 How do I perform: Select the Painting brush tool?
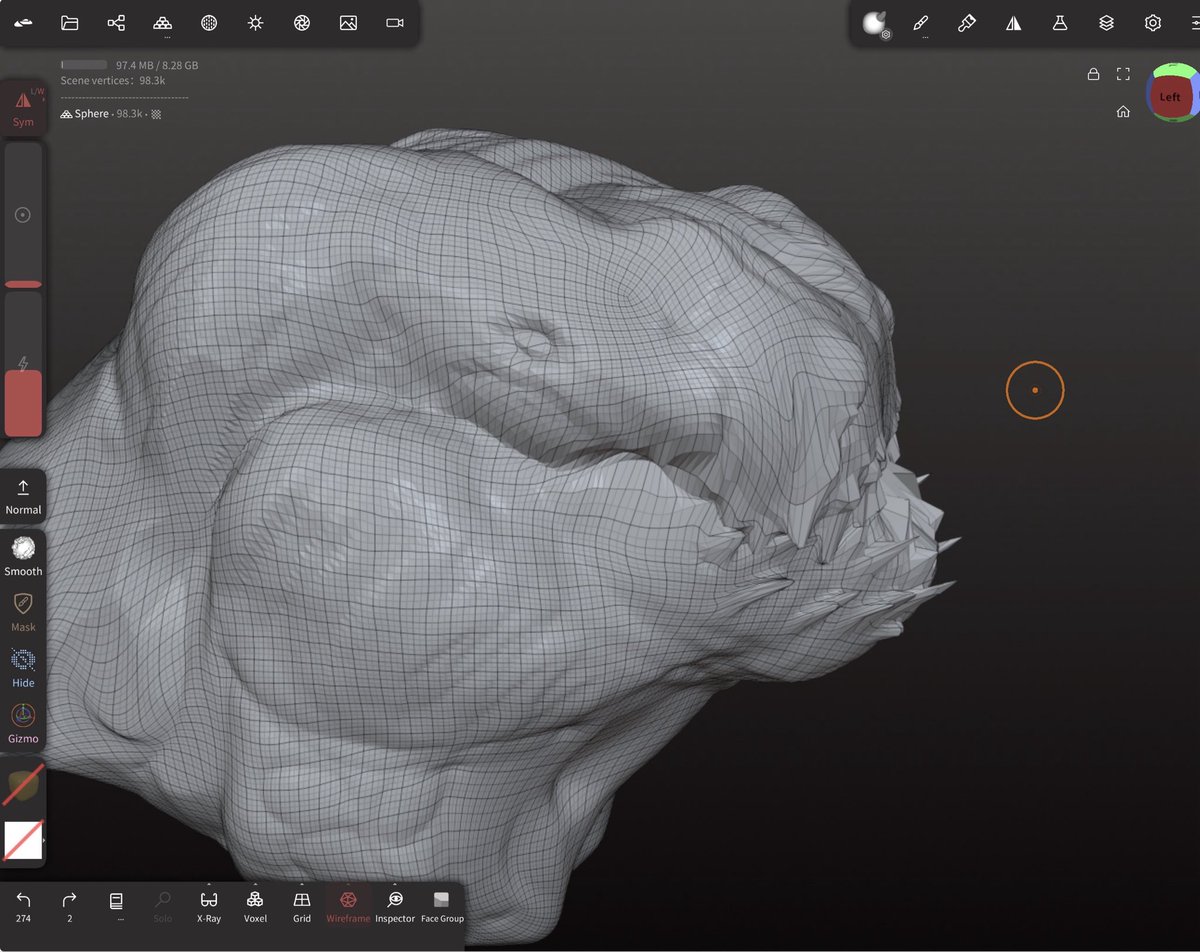click(966, 22)
